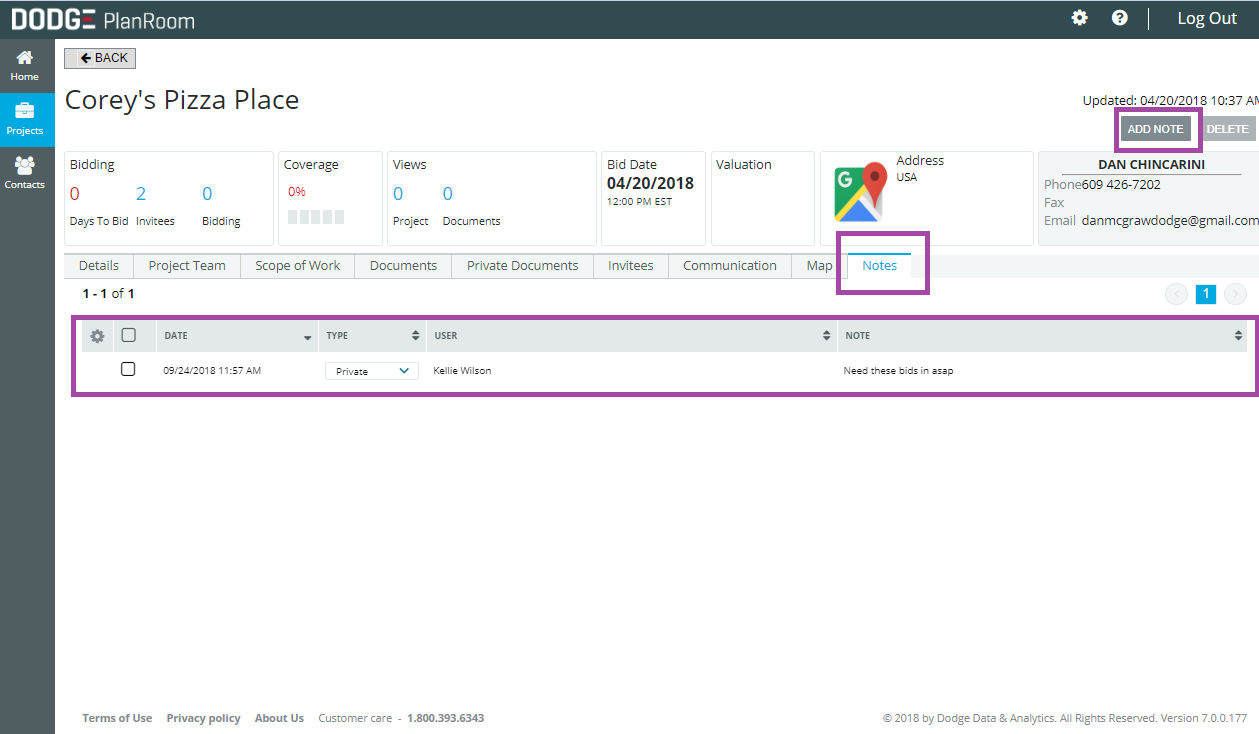Select Home in the left sidebar

coord(24,65)
